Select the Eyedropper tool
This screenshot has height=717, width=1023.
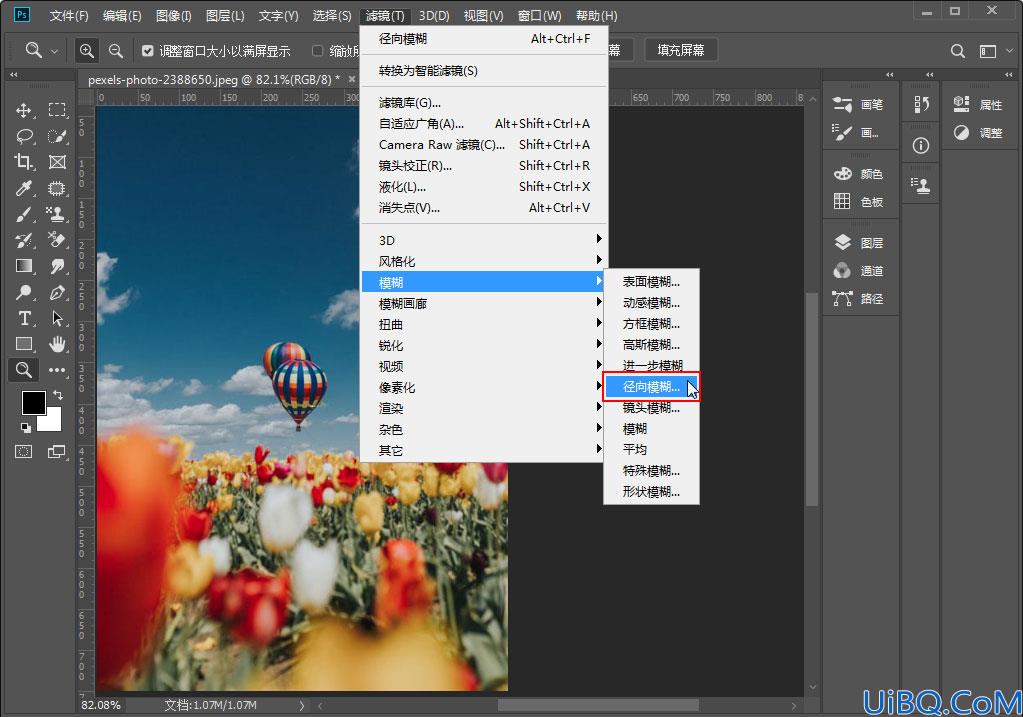click(24, 189)
